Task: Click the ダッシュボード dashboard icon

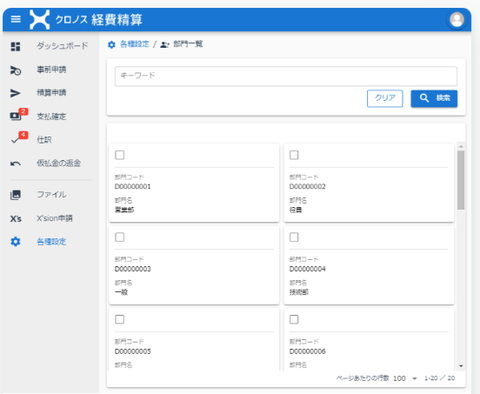Action: (15, 46)
